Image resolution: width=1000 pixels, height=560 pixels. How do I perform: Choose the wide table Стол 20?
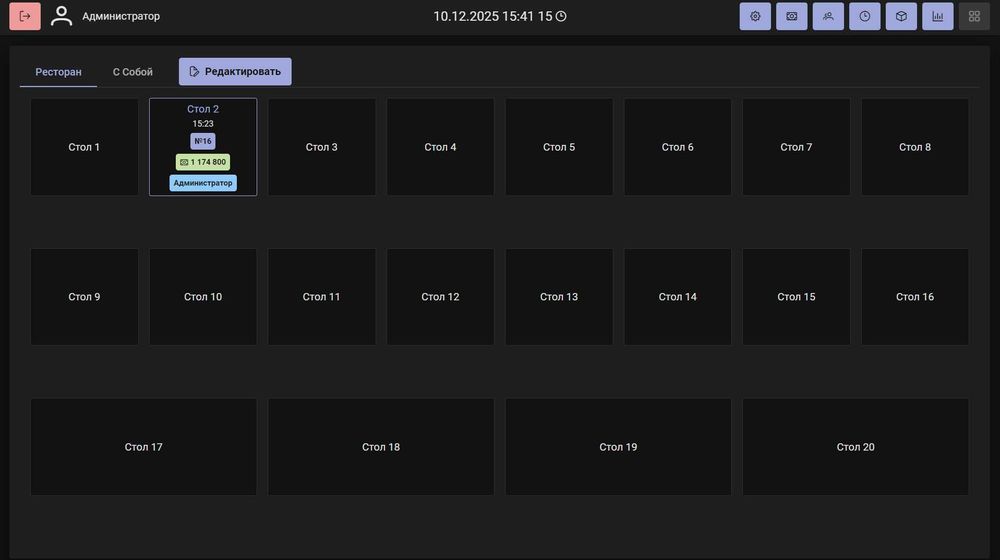coord(855,447)
